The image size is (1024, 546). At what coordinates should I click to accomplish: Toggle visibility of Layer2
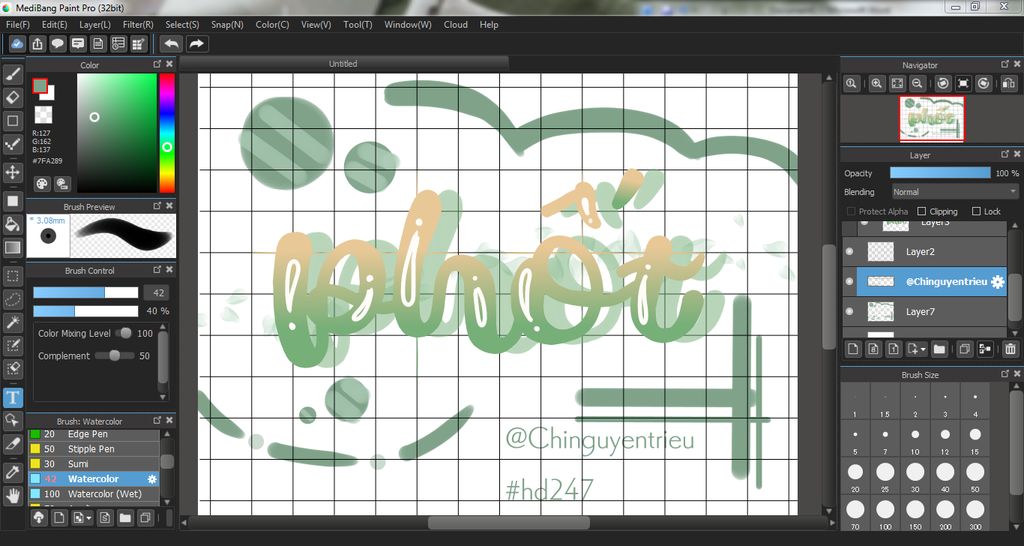click(x=850, y=251)
